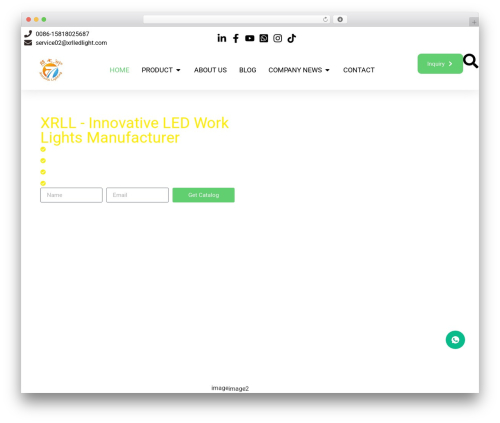
Task: Go to the HOME menu item
Action: (x=119, y=70)
